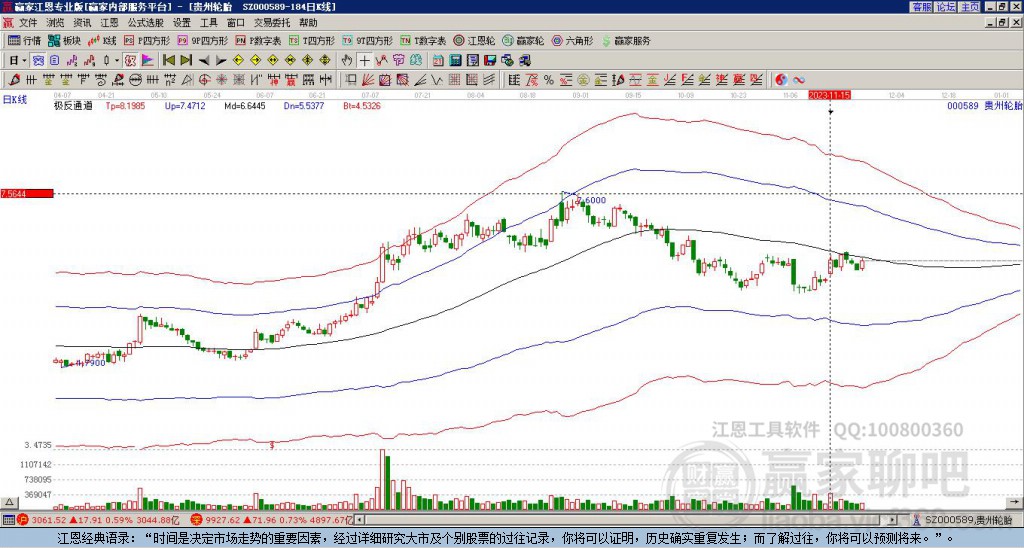Click the save floppy disk icon

[489, 61]
